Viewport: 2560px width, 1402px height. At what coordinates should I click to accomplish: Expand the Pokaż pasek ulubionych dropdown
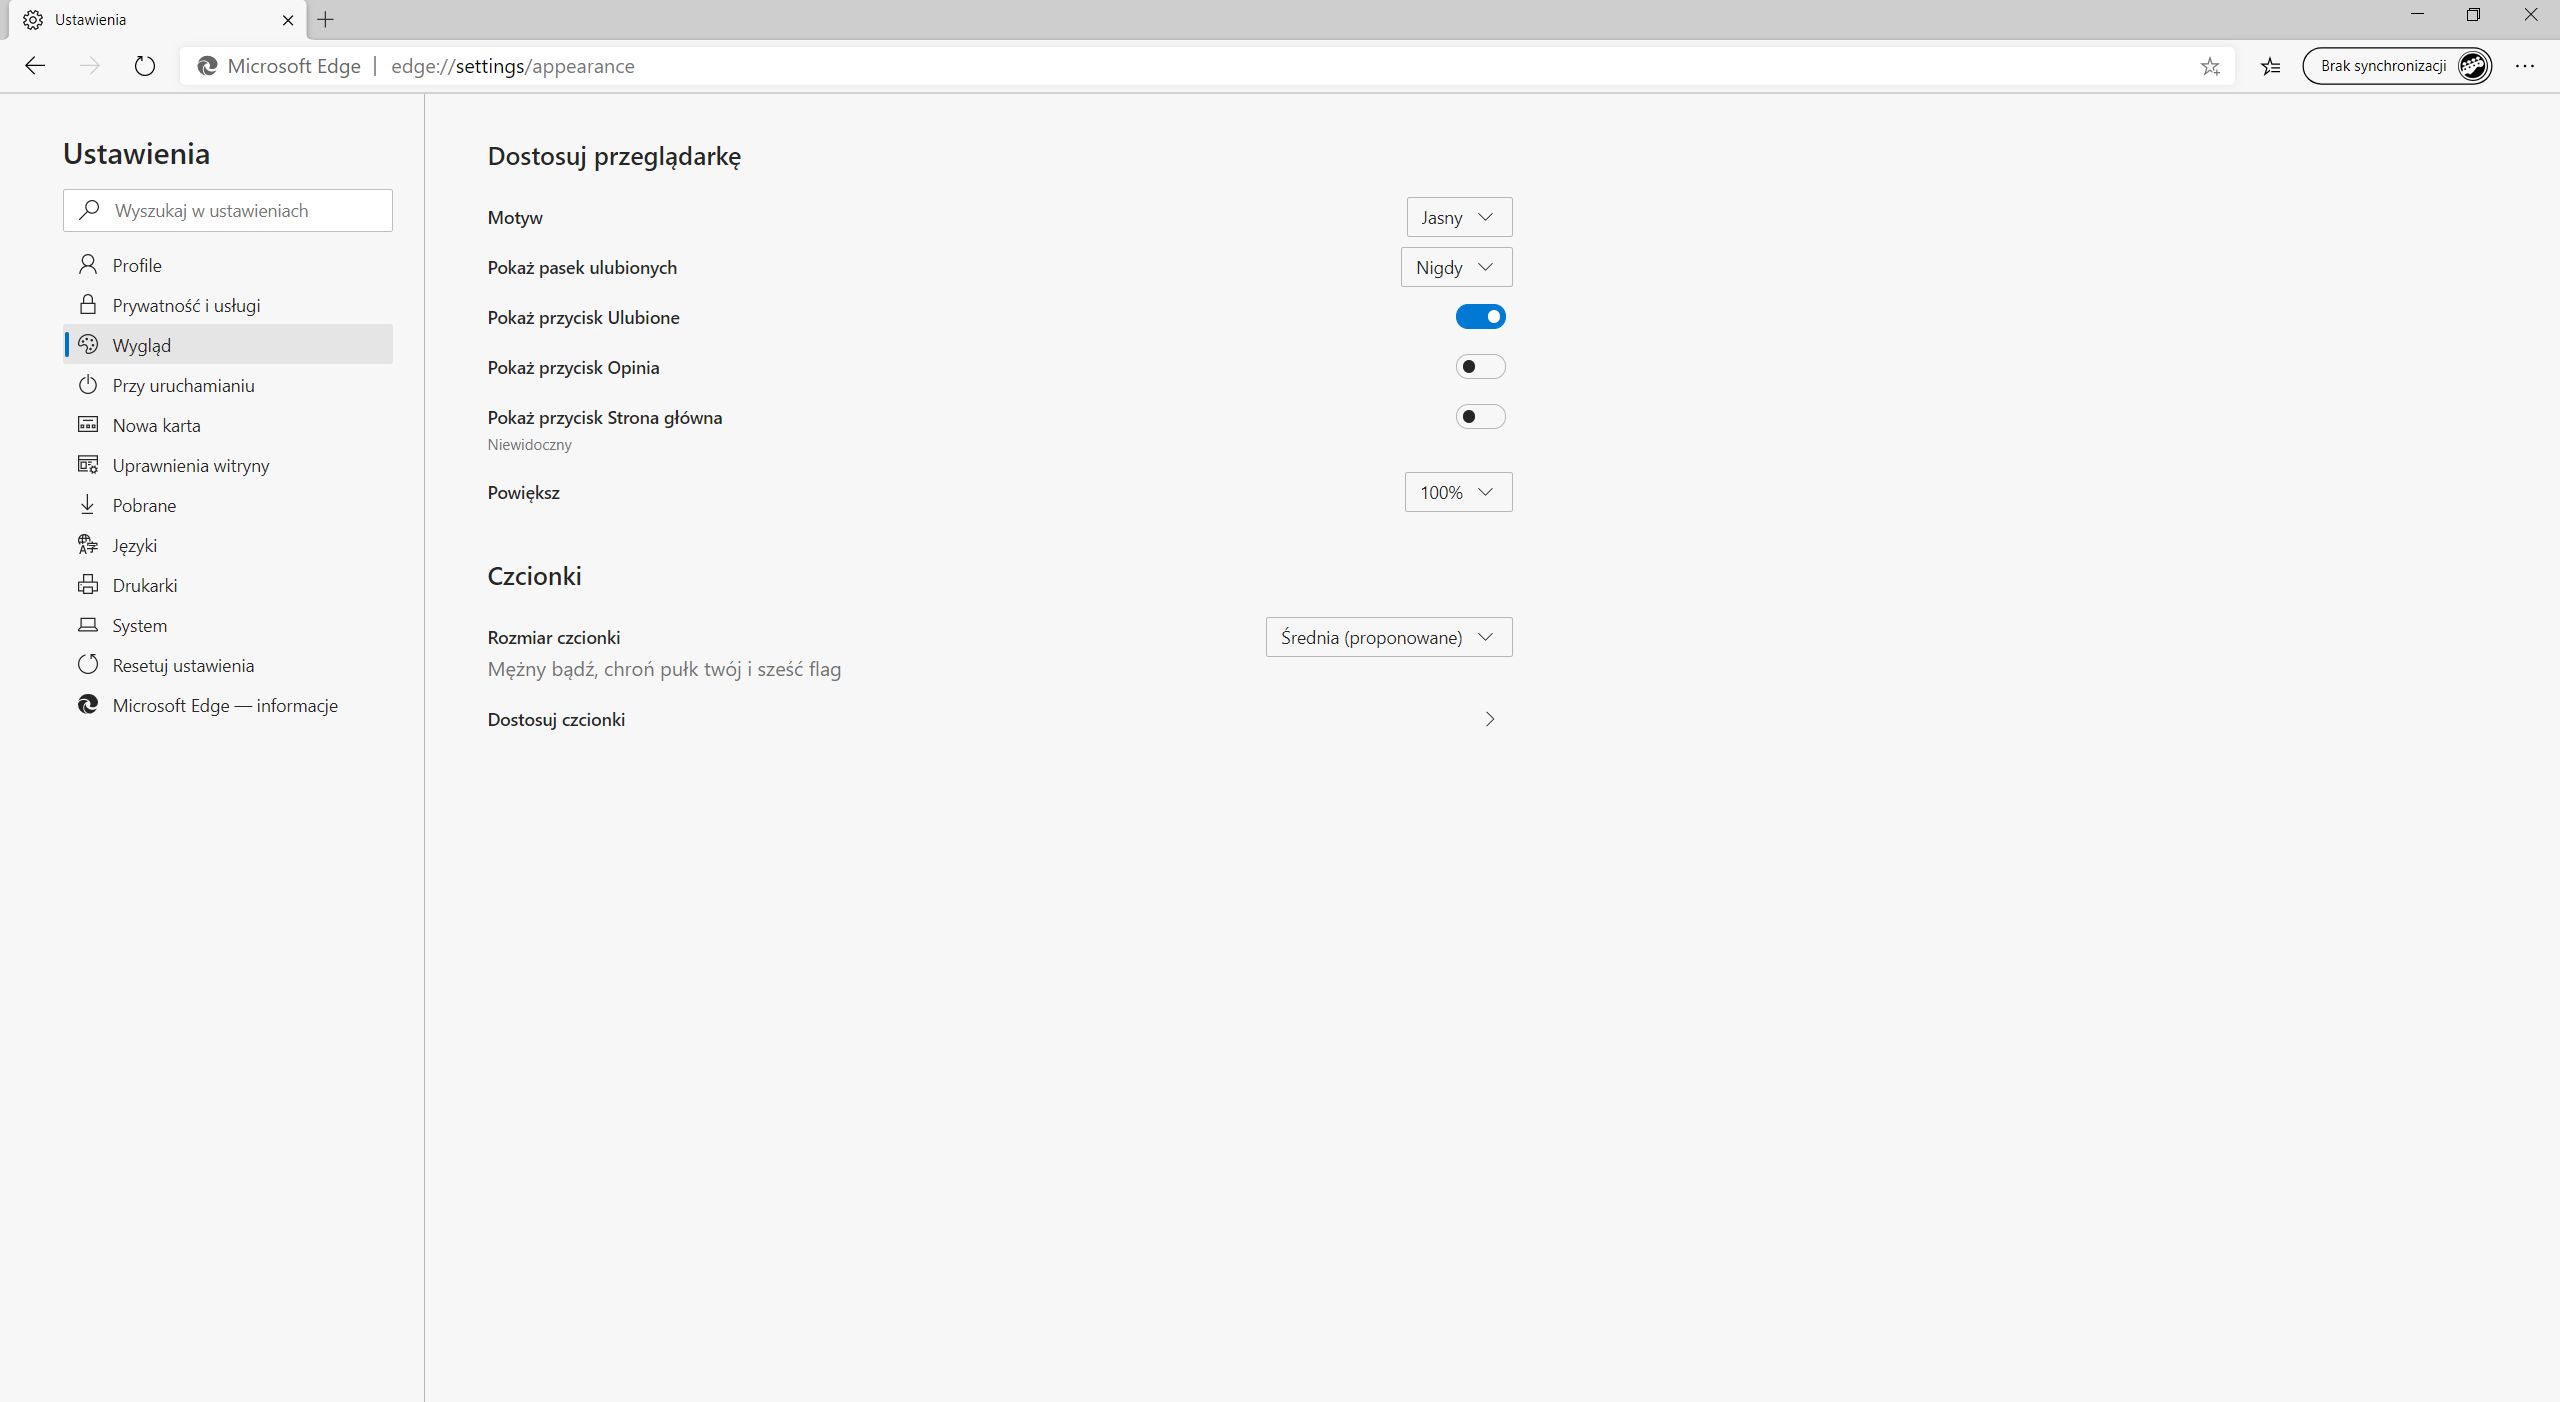pos(1456,267)
